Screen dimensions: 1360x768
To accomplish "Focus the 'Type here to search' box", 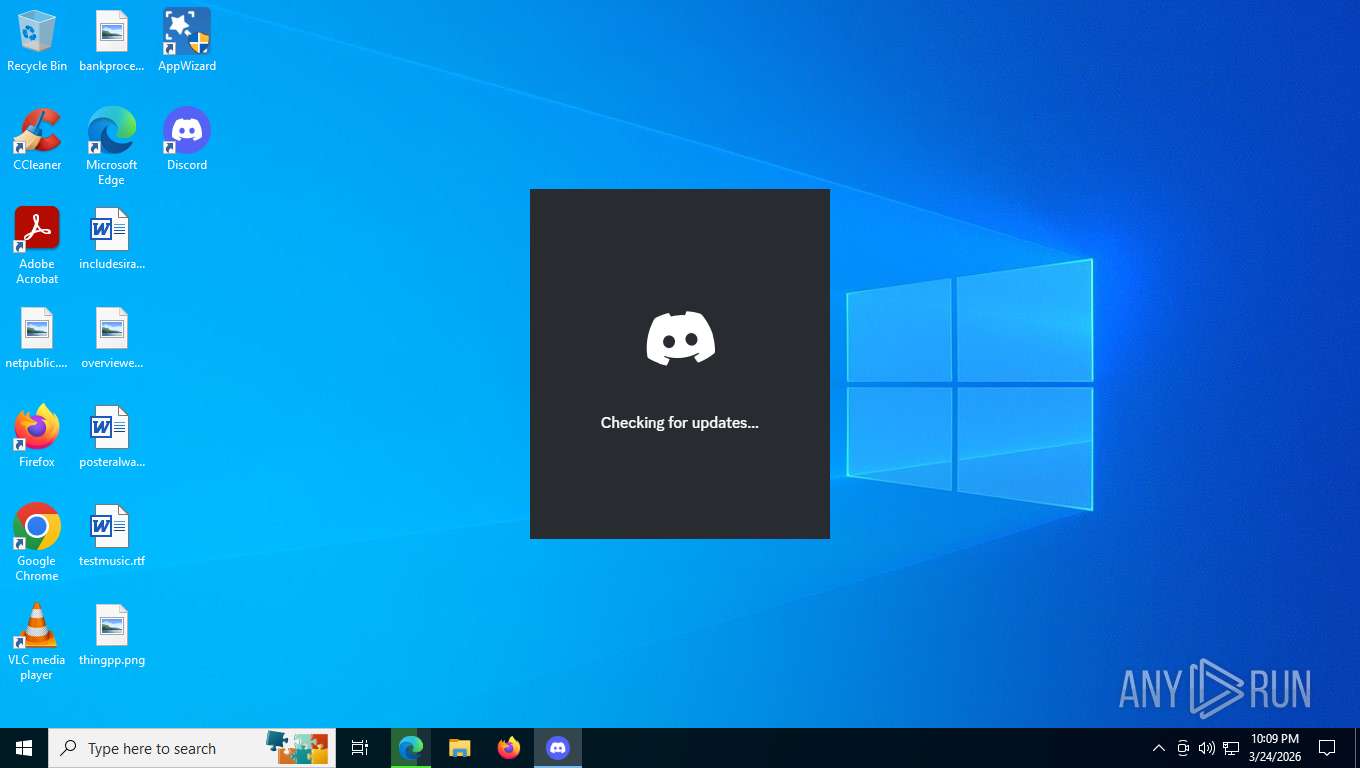I will point(192,748).
